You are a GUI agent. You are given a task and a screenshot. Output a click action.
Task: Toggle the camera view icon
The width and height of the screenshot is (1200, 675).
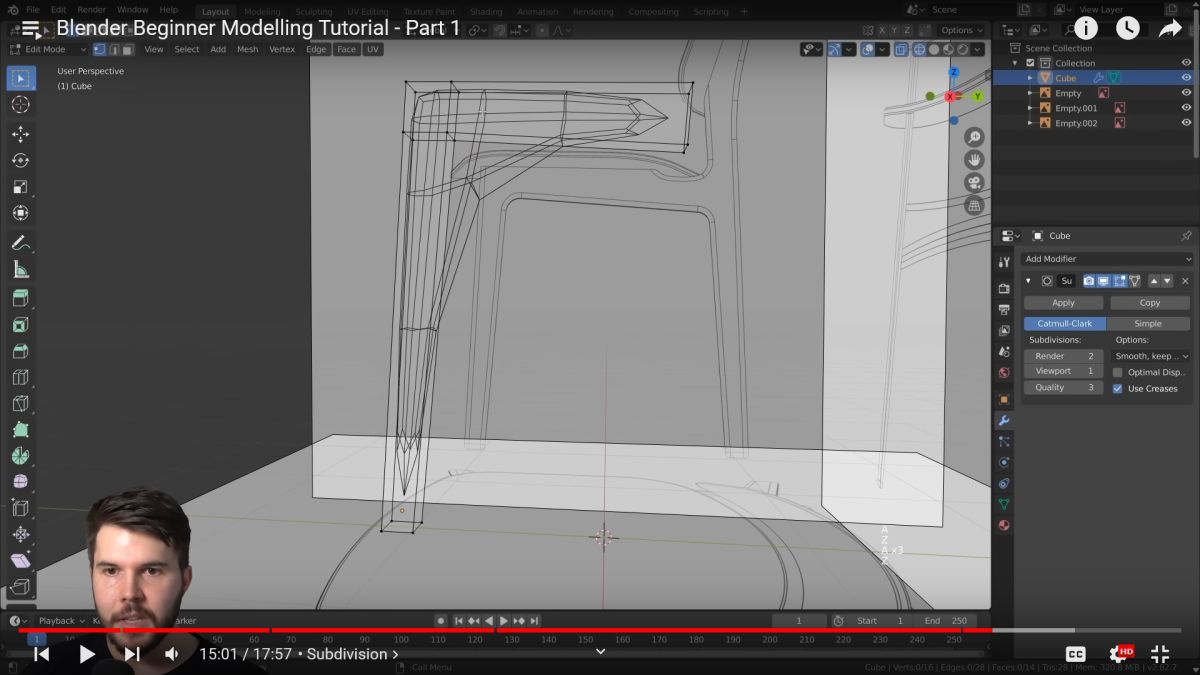click(x=974, y=183)
